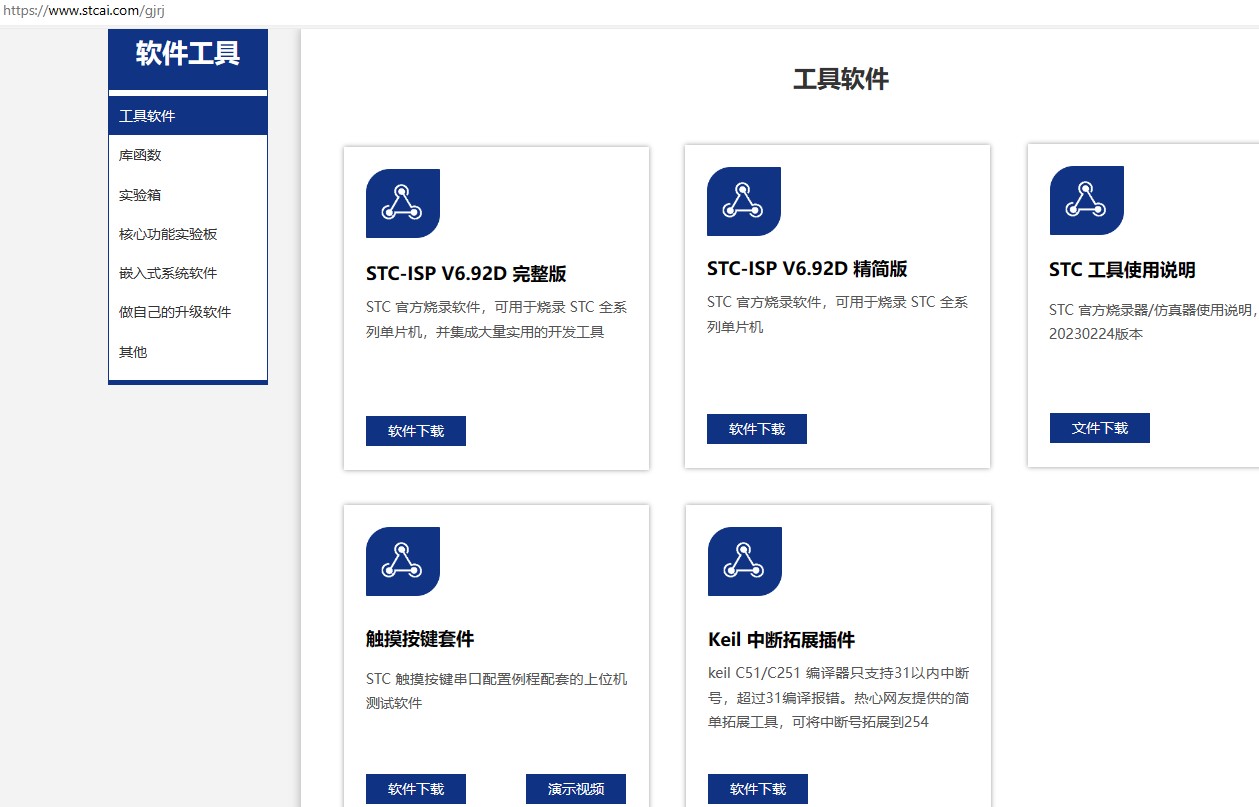Click 文件下载 for STC 工具使用说明

(1100, 428)
